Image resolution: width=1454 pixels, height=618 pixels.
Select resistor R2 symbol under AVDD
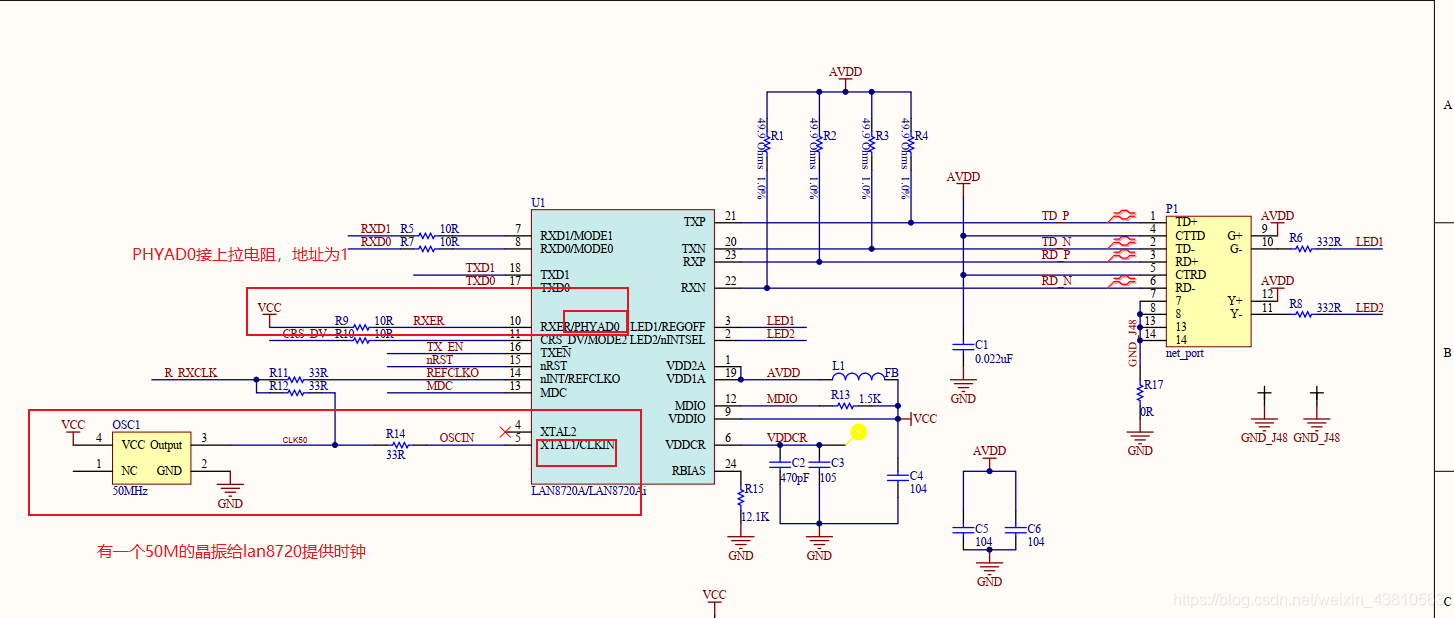point(819,146)
